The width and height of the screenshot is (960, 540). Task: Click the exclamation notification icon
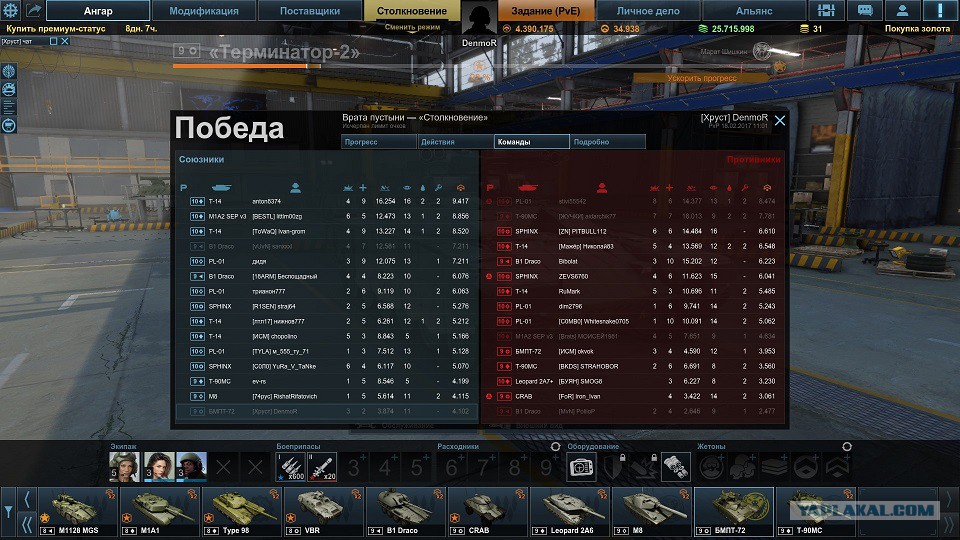tap(940, 10)
